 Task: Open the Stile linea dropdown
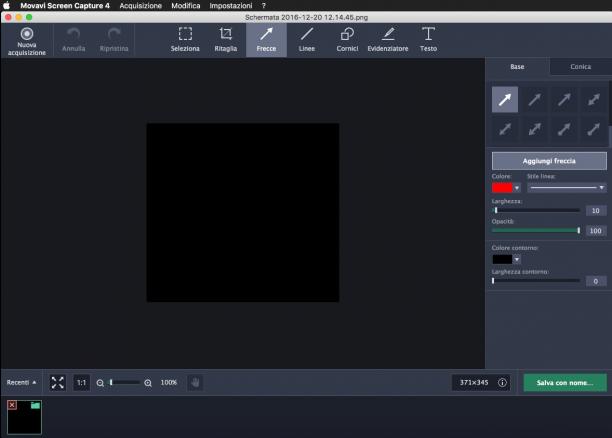click(567, 188)
